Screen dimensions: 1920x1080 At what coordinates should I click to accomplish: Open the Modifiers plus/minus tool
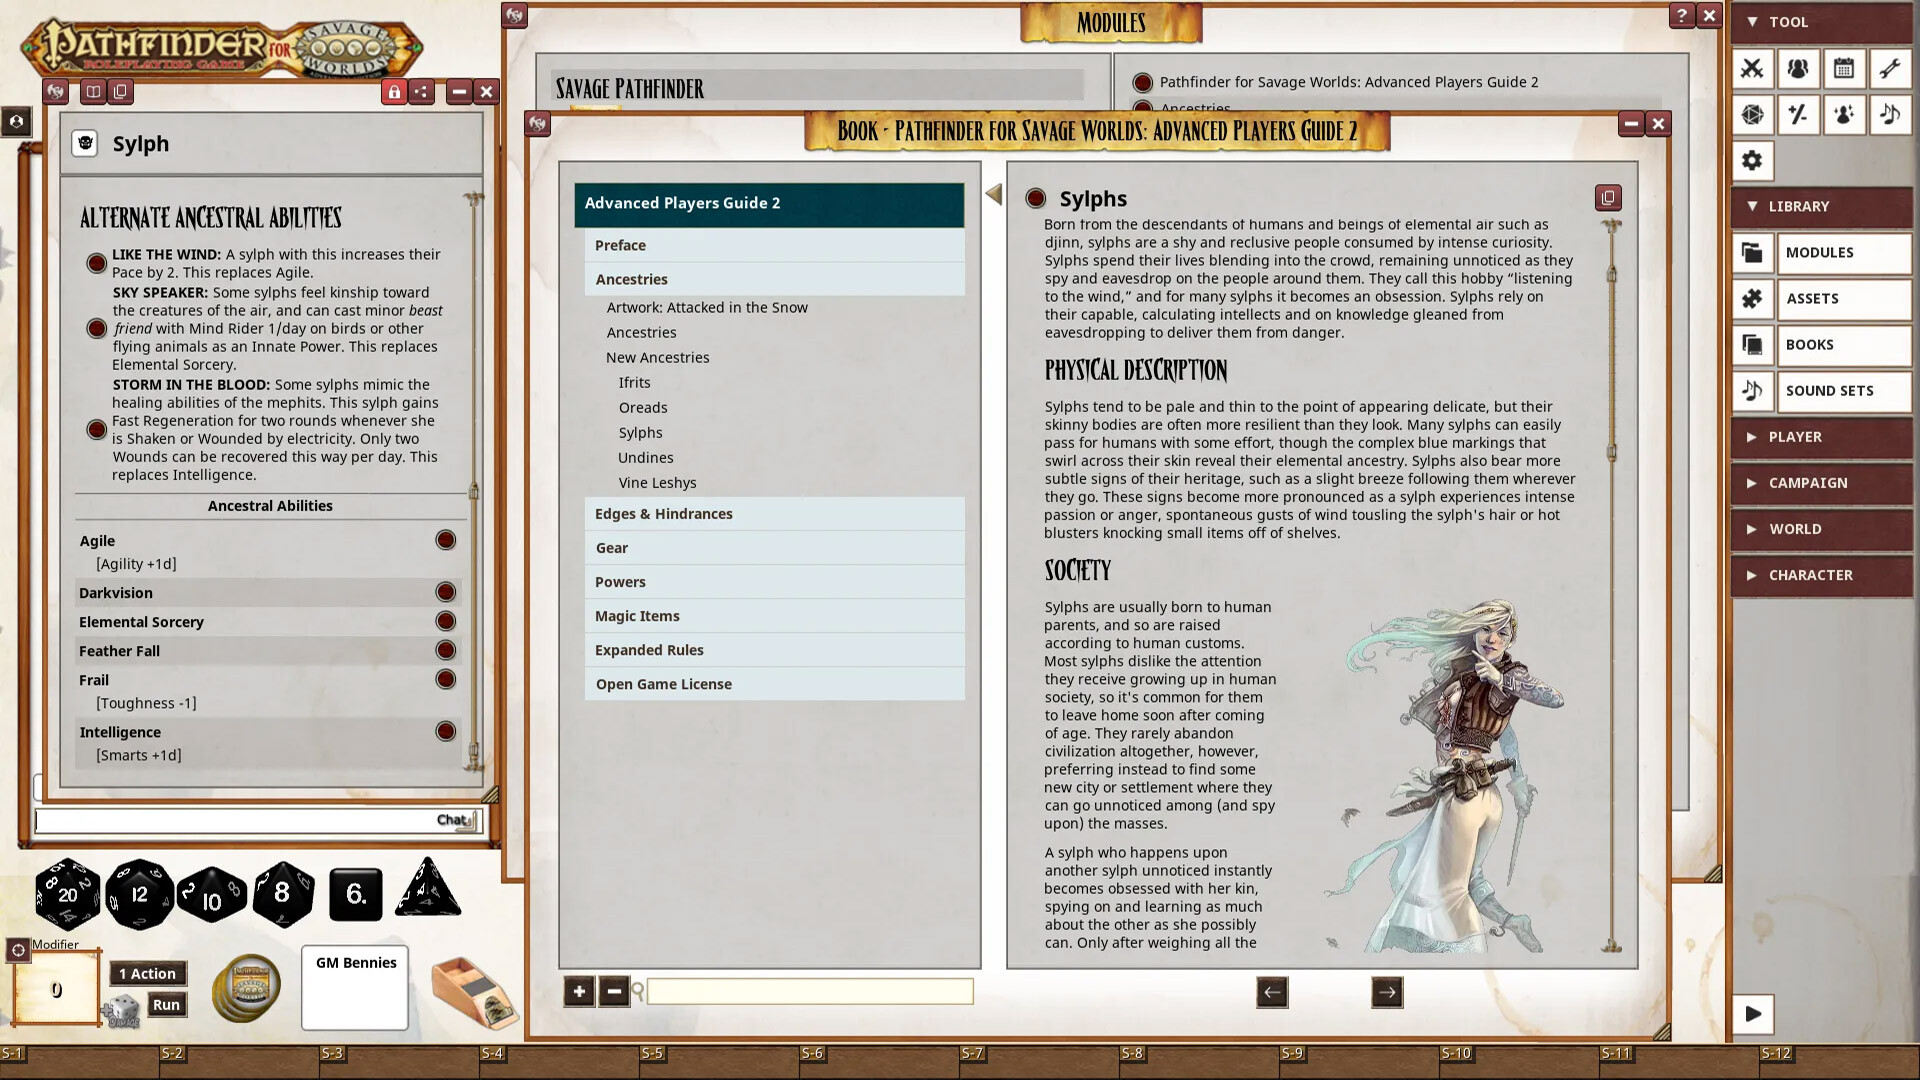tap(1798, 114)
